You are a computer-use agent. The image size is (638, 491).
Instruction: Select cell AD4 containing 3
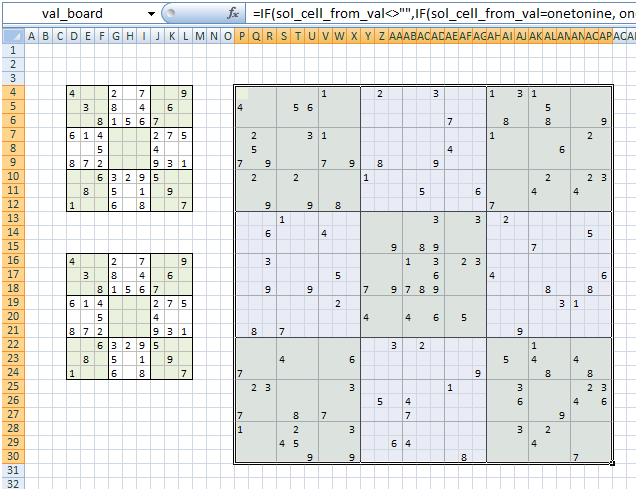[x=437, y=94]
